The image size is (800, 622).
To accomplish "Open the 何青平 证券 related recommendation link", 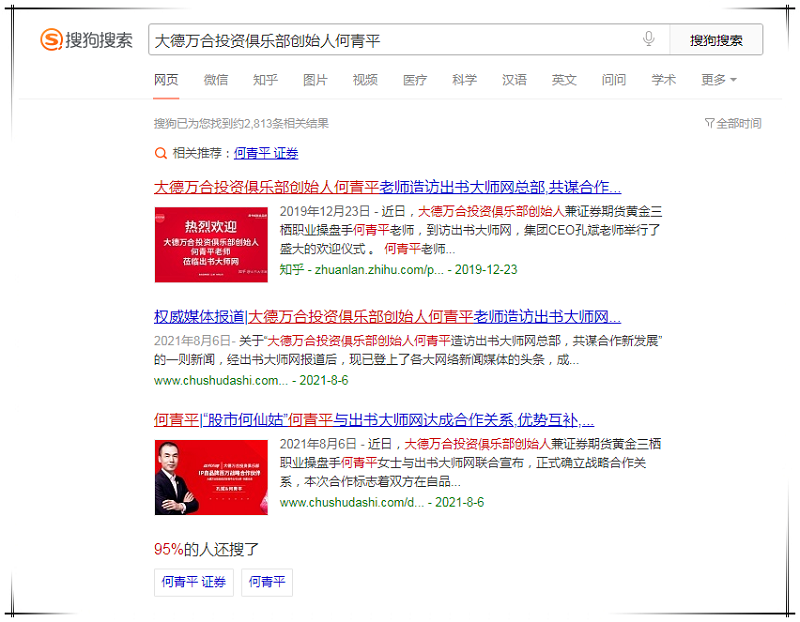I will pos(265,153).
